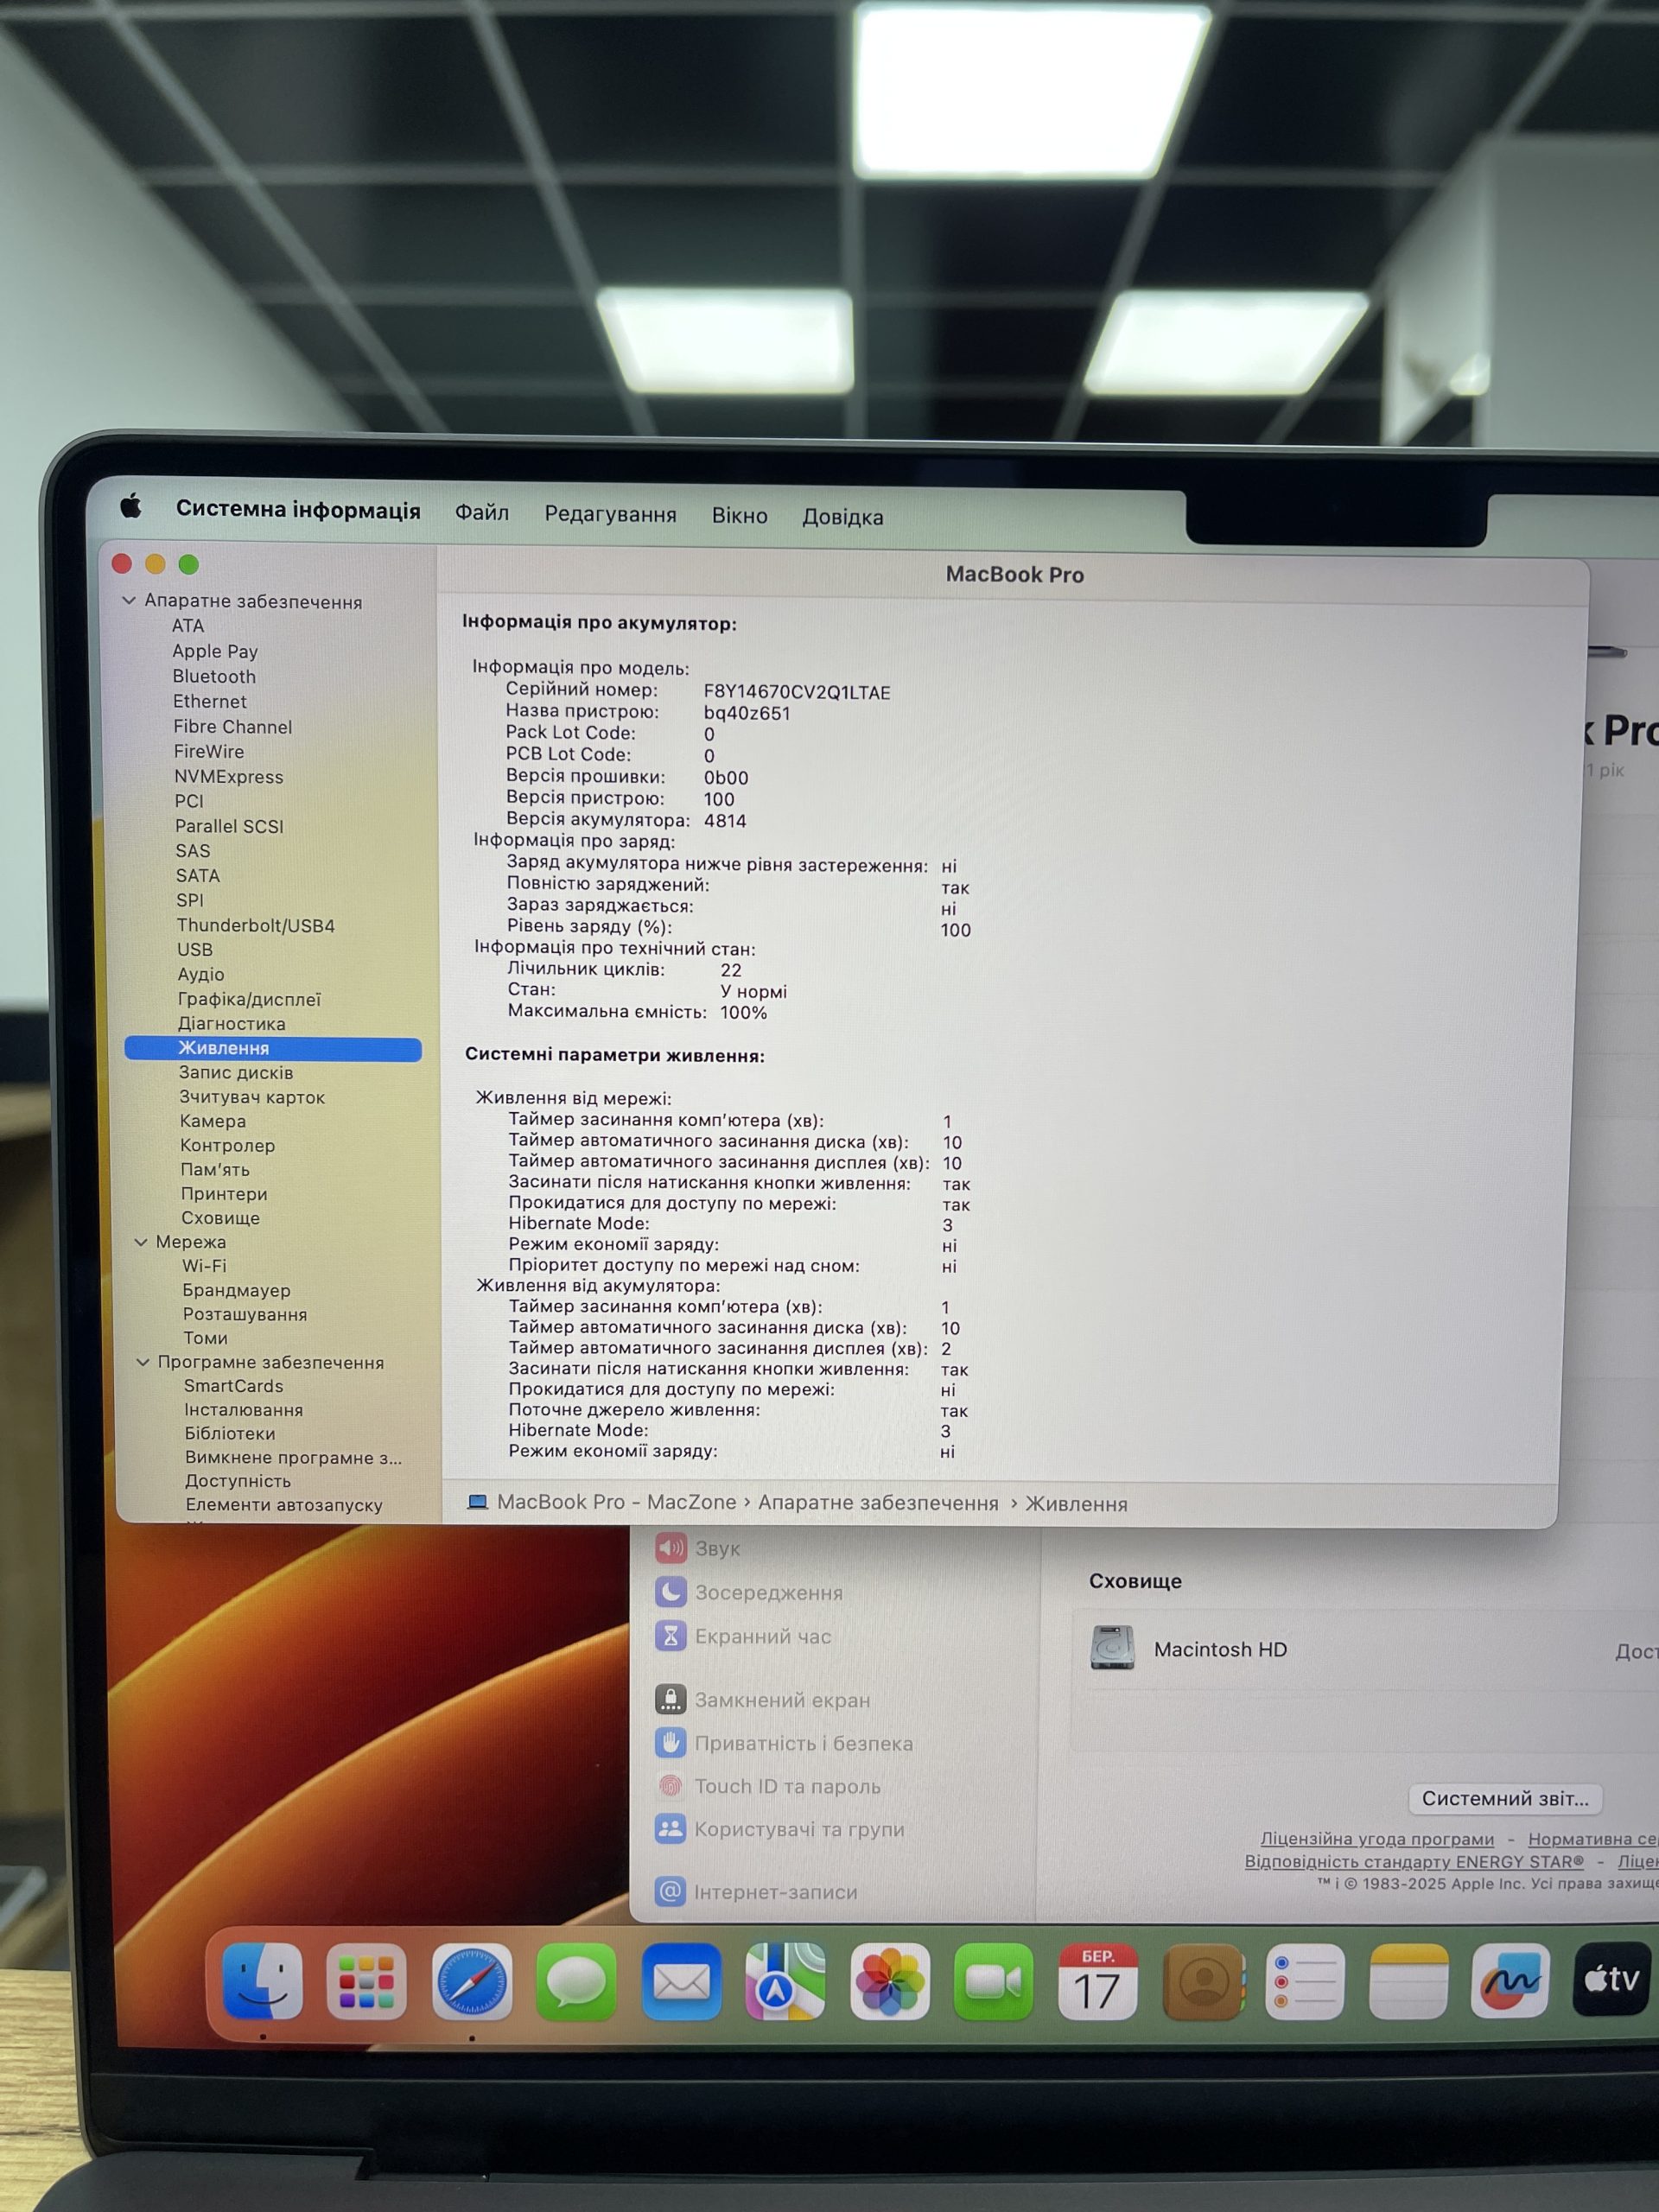Select Wi-Fi in the sidebar

point(204,1266)
